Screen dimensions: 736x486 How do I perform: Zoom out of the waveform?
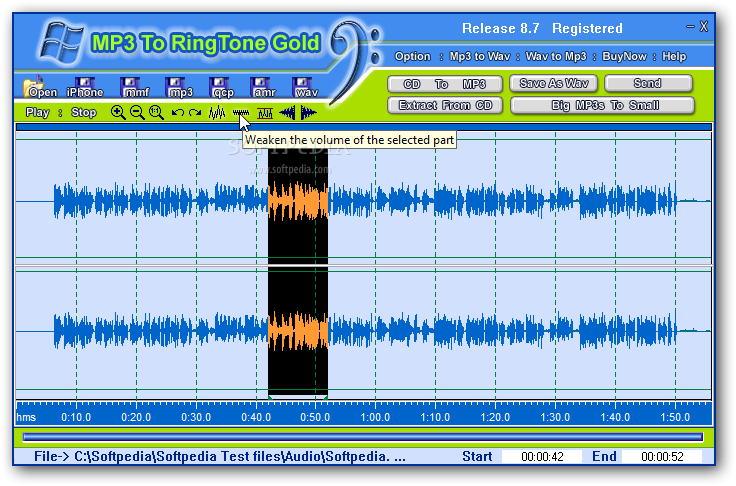pyautogui.click(x=137, y=113)
